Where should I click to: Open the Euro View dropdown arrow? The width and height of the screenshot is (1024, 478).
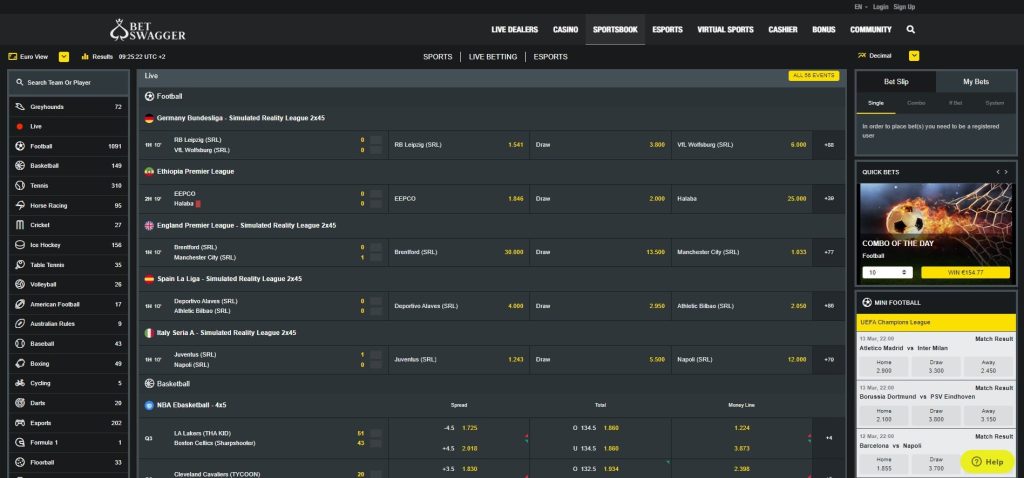(64, 56)
